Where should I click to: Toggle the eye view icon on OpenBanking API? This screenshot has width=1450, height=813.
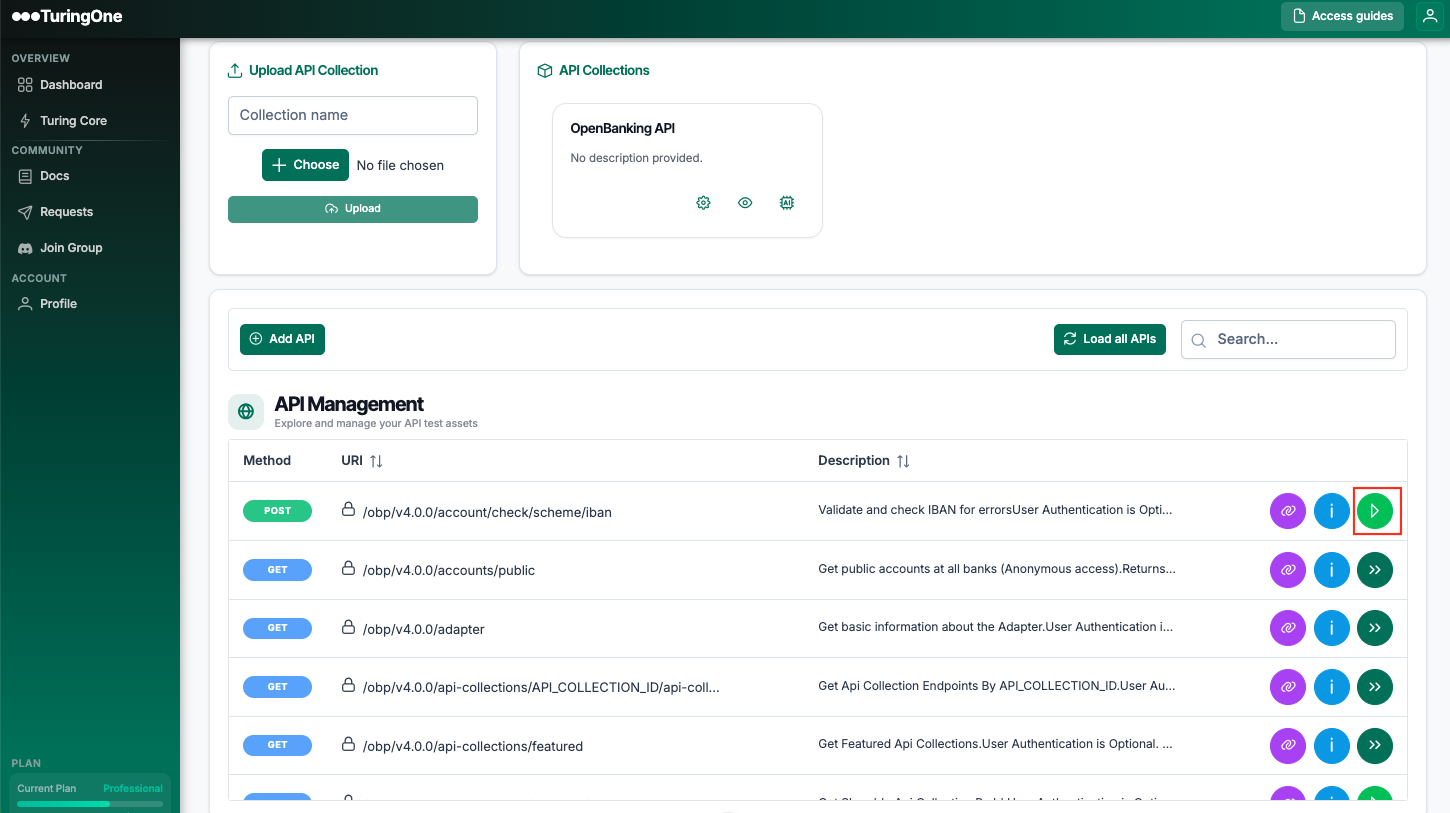pos(745,203)
